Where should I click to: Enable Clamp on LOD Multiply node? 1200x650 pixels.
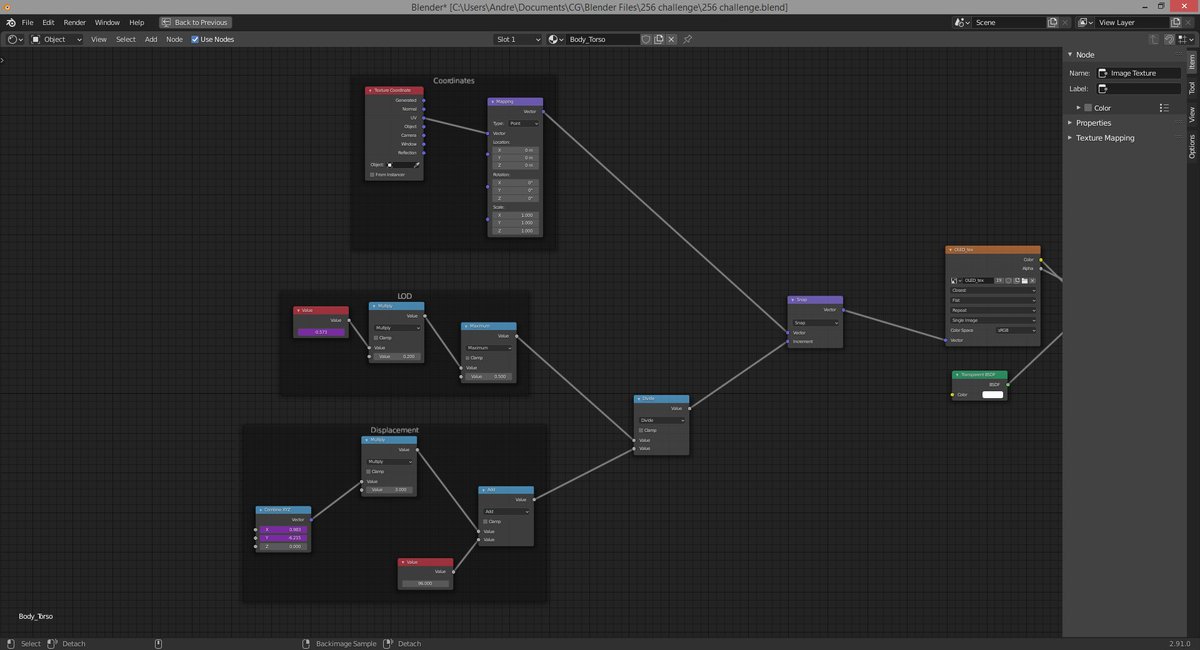[x=376, y=337]
